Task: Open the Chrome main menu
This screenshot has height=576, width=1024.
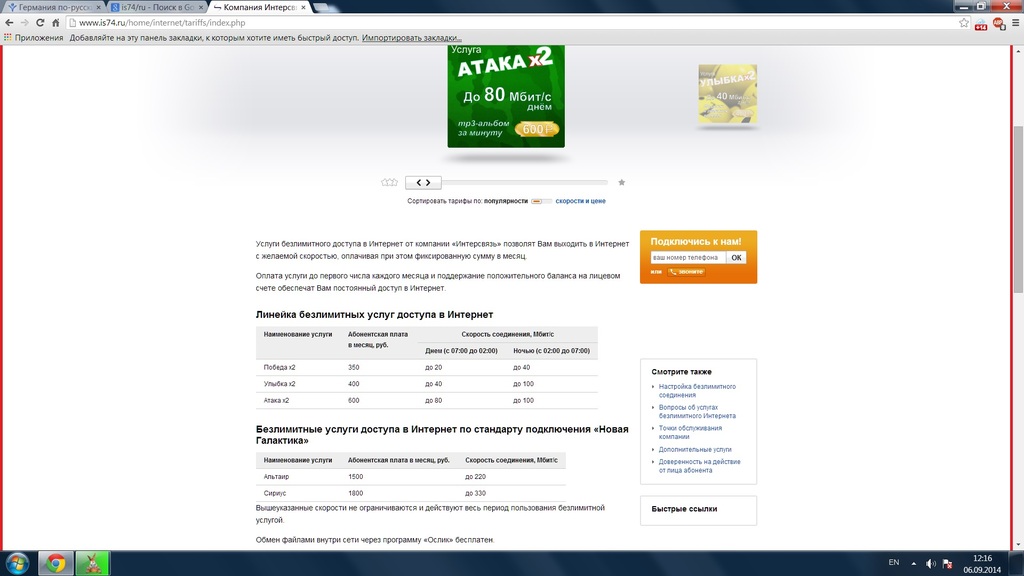Action: pos(1016,23)
